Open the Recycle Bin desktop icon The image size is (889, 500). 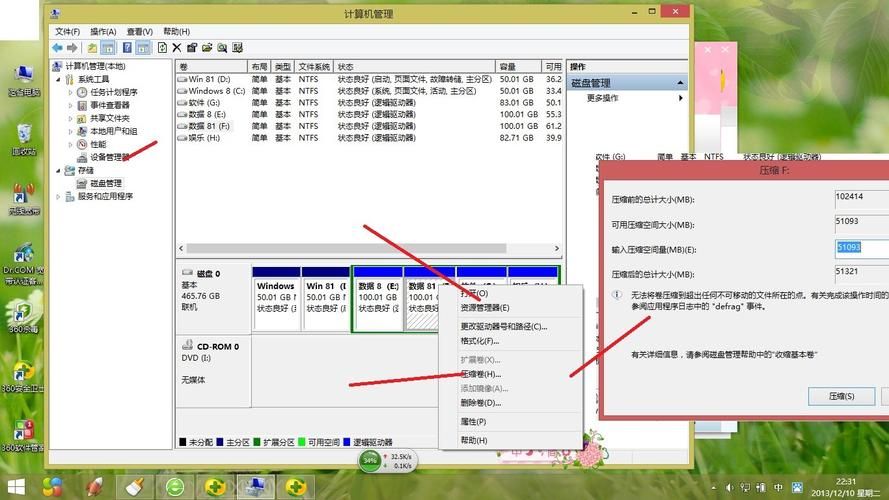click(24, 139)
